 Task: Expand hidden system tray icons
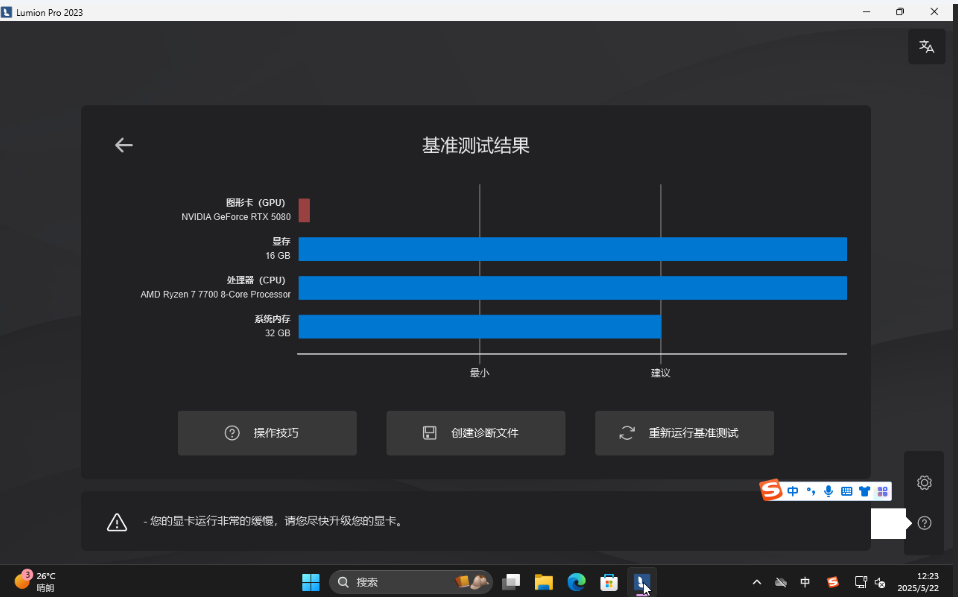coord(756,582)
